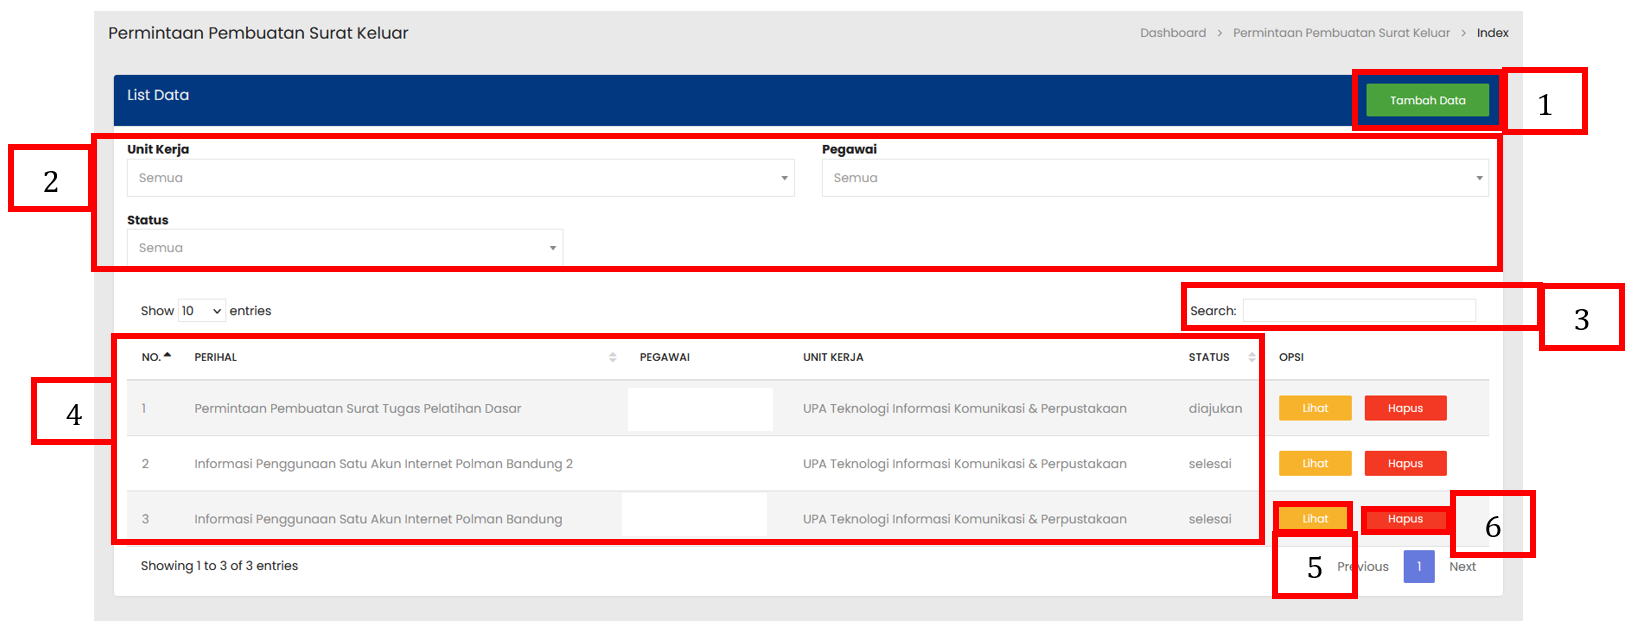Open the Unit Kerja dropdown

point(460,178)
